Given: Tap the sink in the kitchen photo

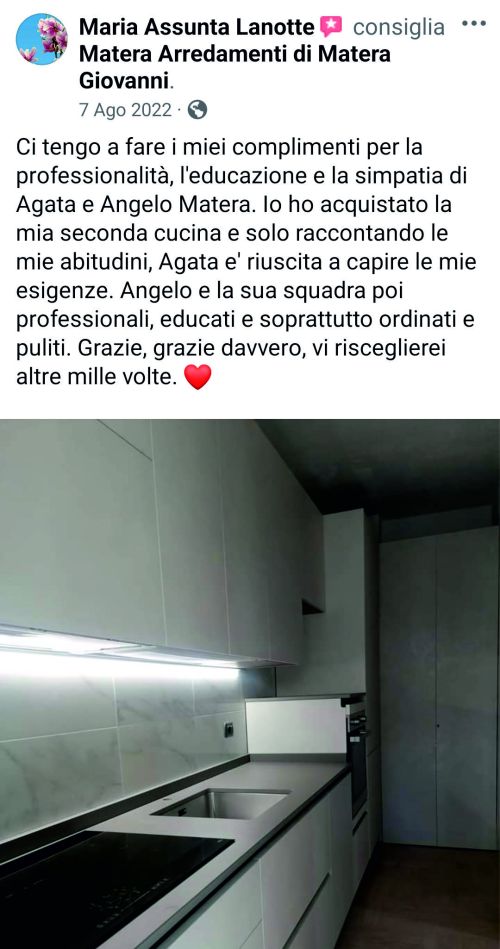Looking at the screenshot, I should [220, 803].
